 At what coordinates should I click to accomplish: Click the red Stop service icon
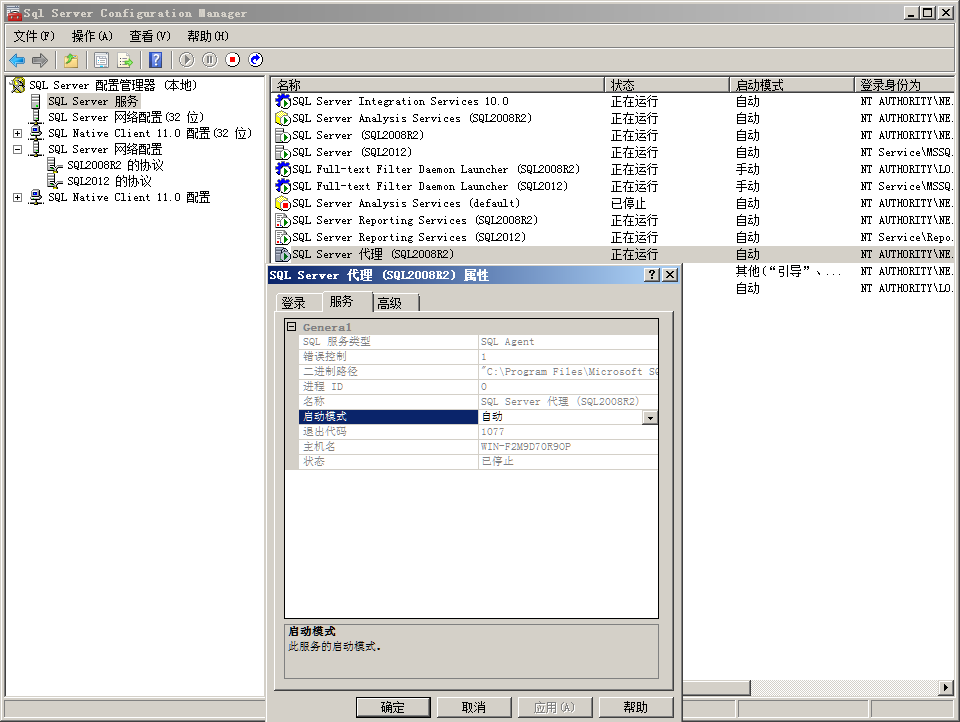click(233, 60)
